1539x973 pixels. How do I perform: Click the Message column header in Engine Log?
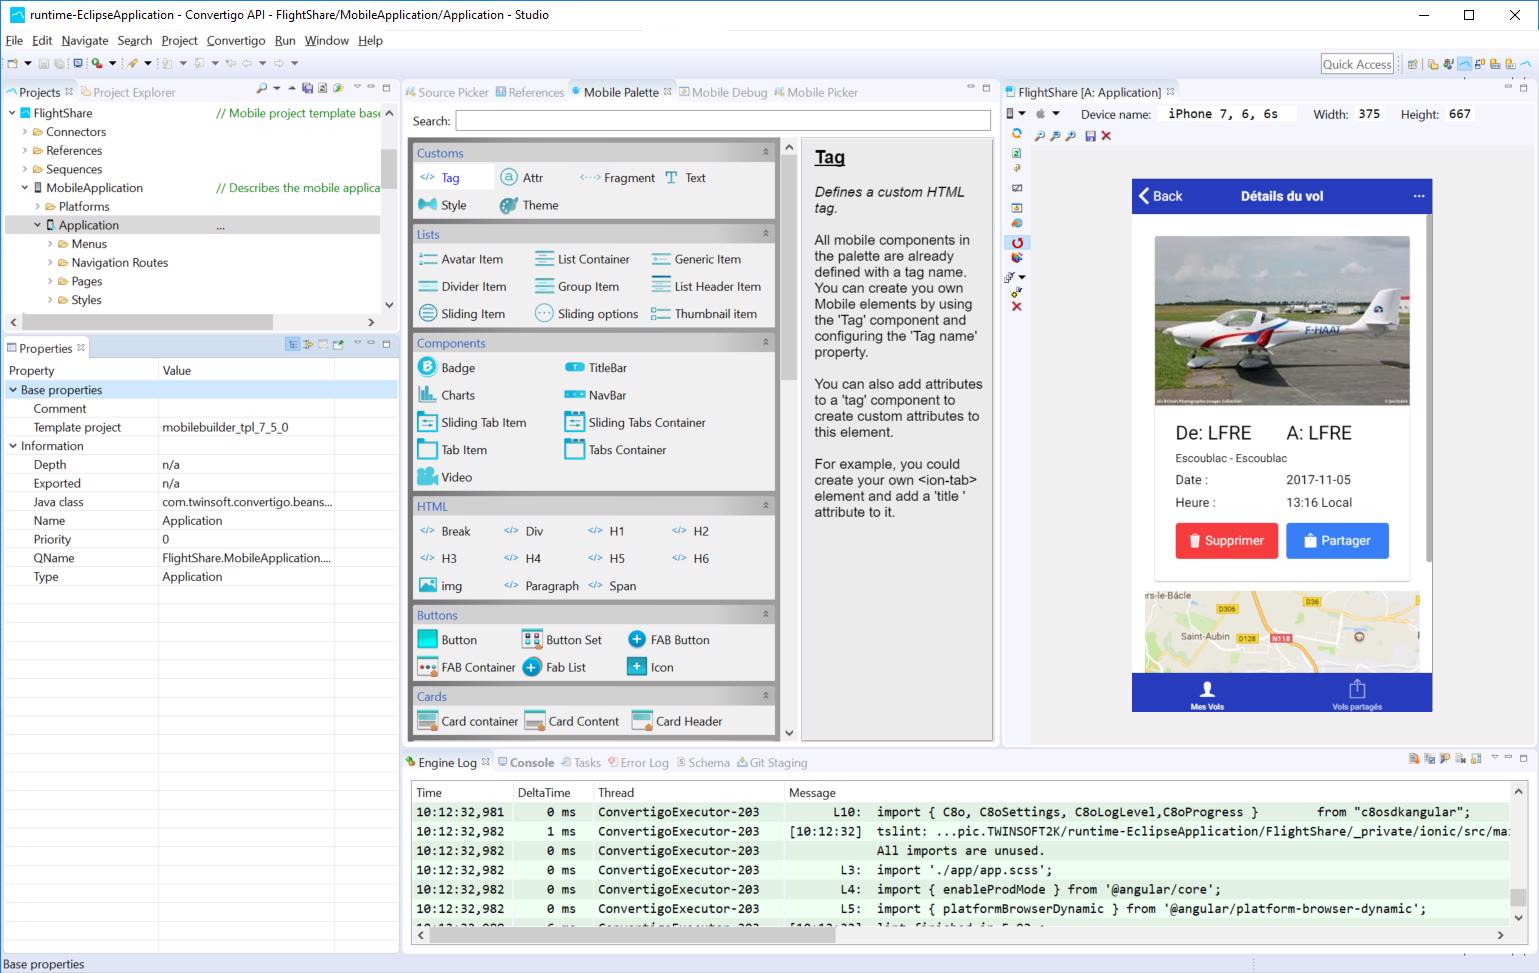point(812,792)
